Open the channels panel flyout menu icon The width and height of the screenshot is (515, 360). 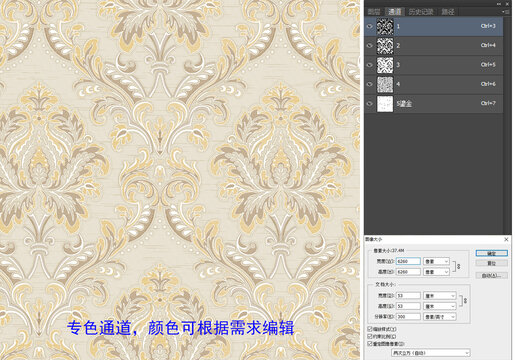(506, 12)
